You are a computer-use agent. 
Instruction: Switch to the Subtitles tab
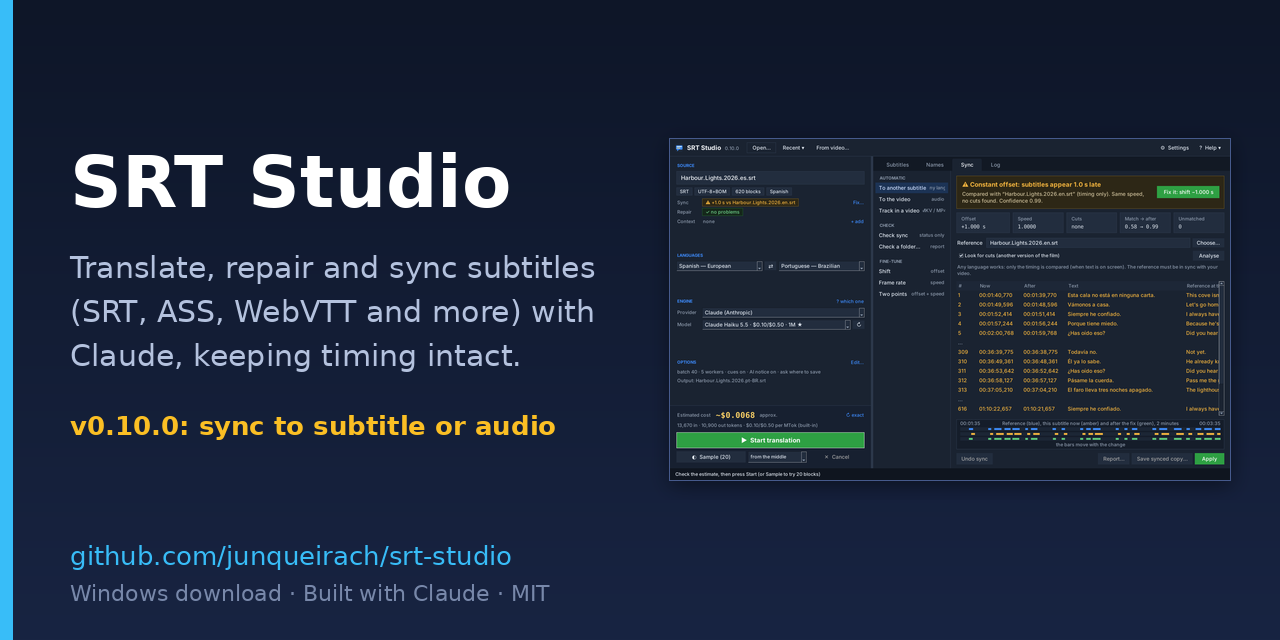pyautogui.click(x=897, y=164)
